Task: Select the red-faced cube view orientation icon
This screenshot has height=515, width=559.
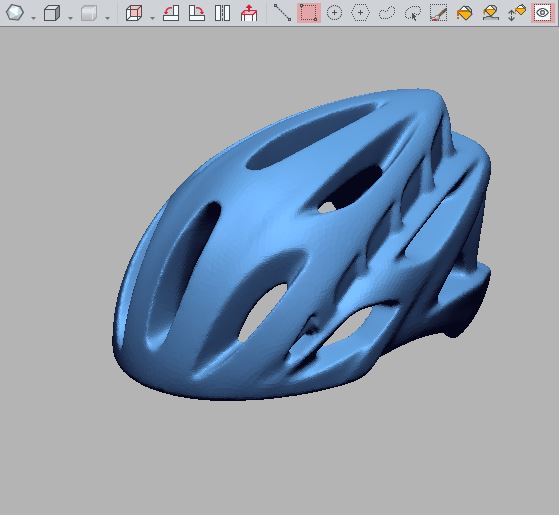Action: (134, 13)
